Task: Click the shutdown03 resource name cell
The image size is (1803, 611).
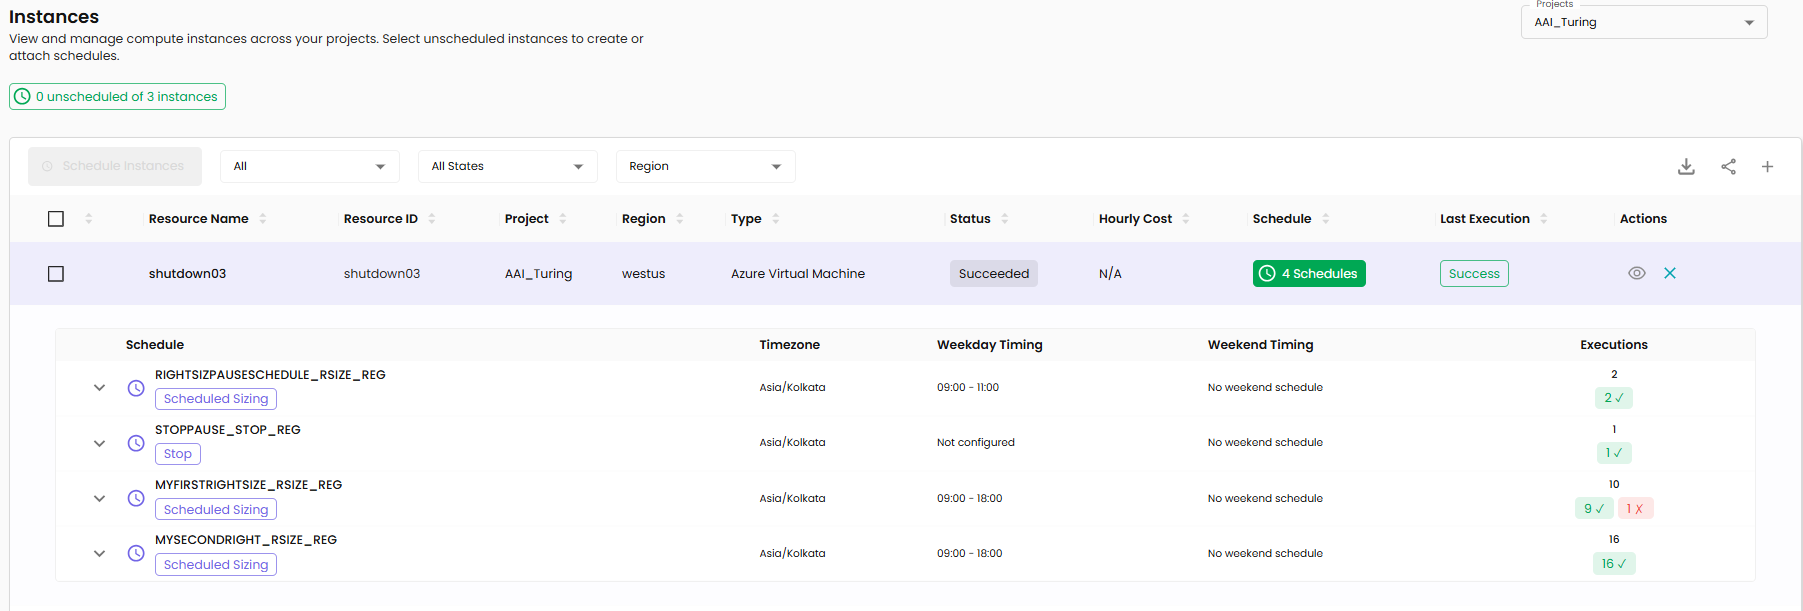Action: (x=188, y=274)
